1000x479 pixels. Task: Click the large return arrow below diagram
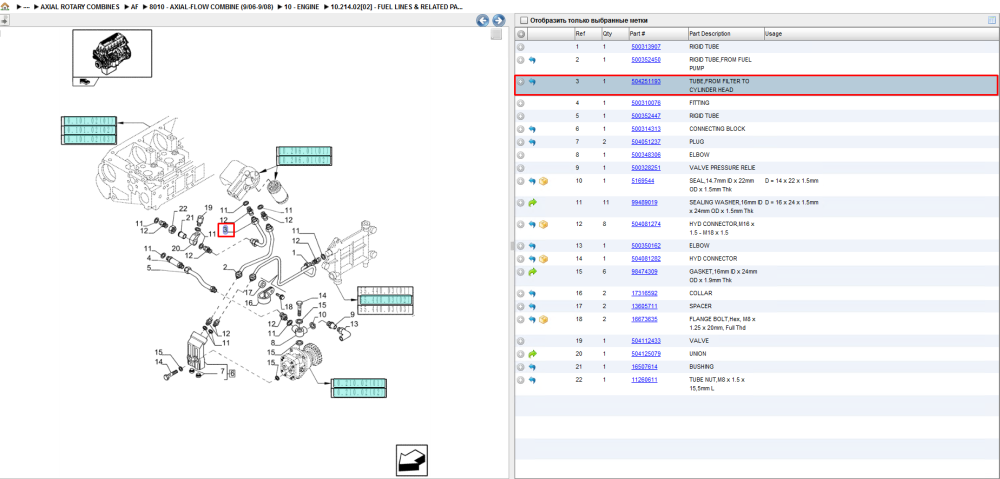pos(411,460)
